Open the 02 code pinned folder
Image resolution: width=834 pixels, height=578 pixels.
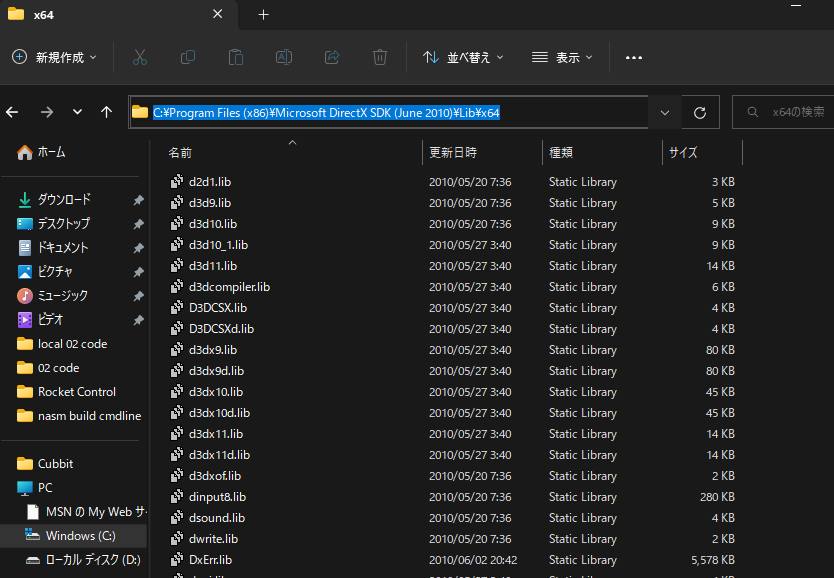coord(59,368)
